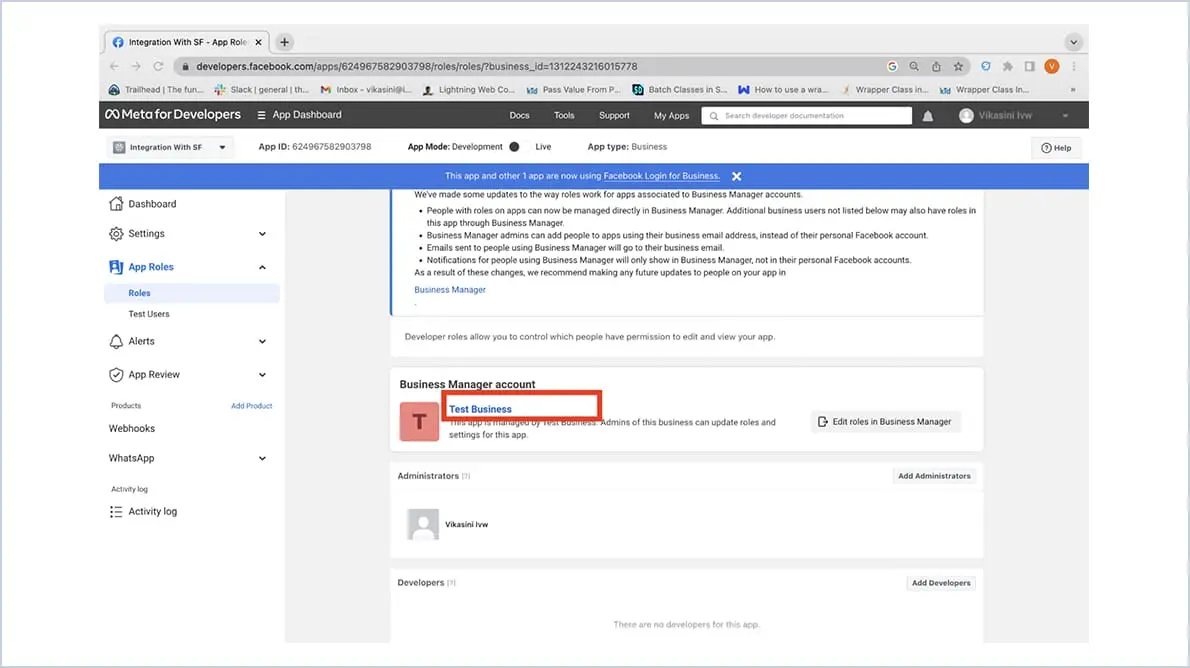Image resolution: width=1190 pixels, height=668 pixels.
Task: Open the My Apps menu
Action: click(x=672, y=115)
